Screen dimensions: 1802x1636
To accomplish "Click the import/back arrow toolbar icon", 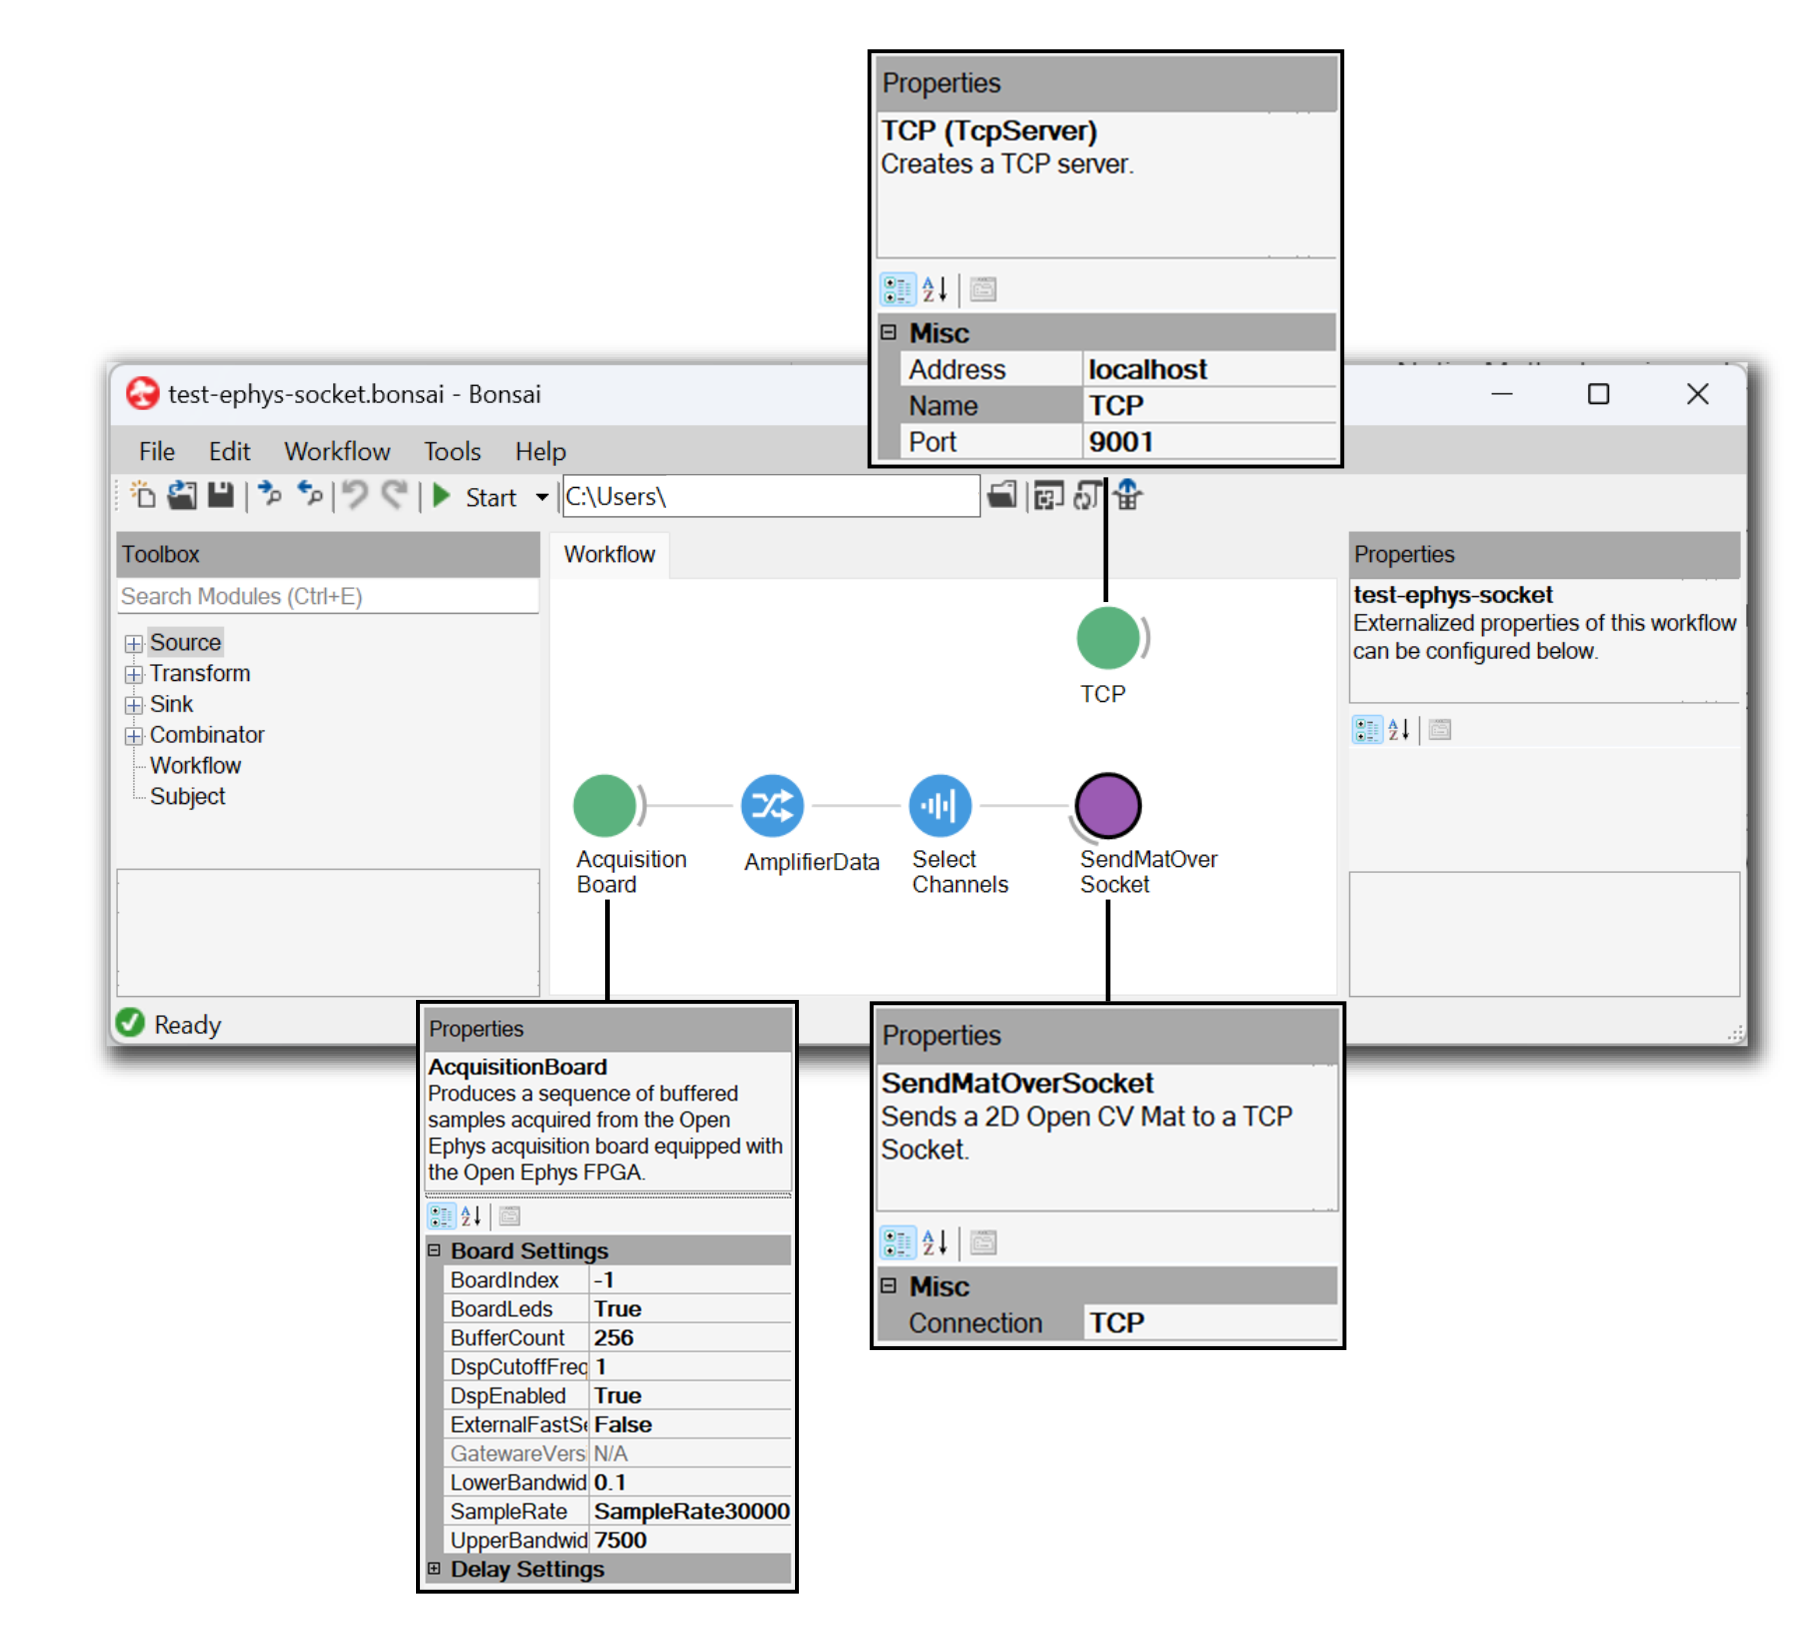I will tap(310, 495).
